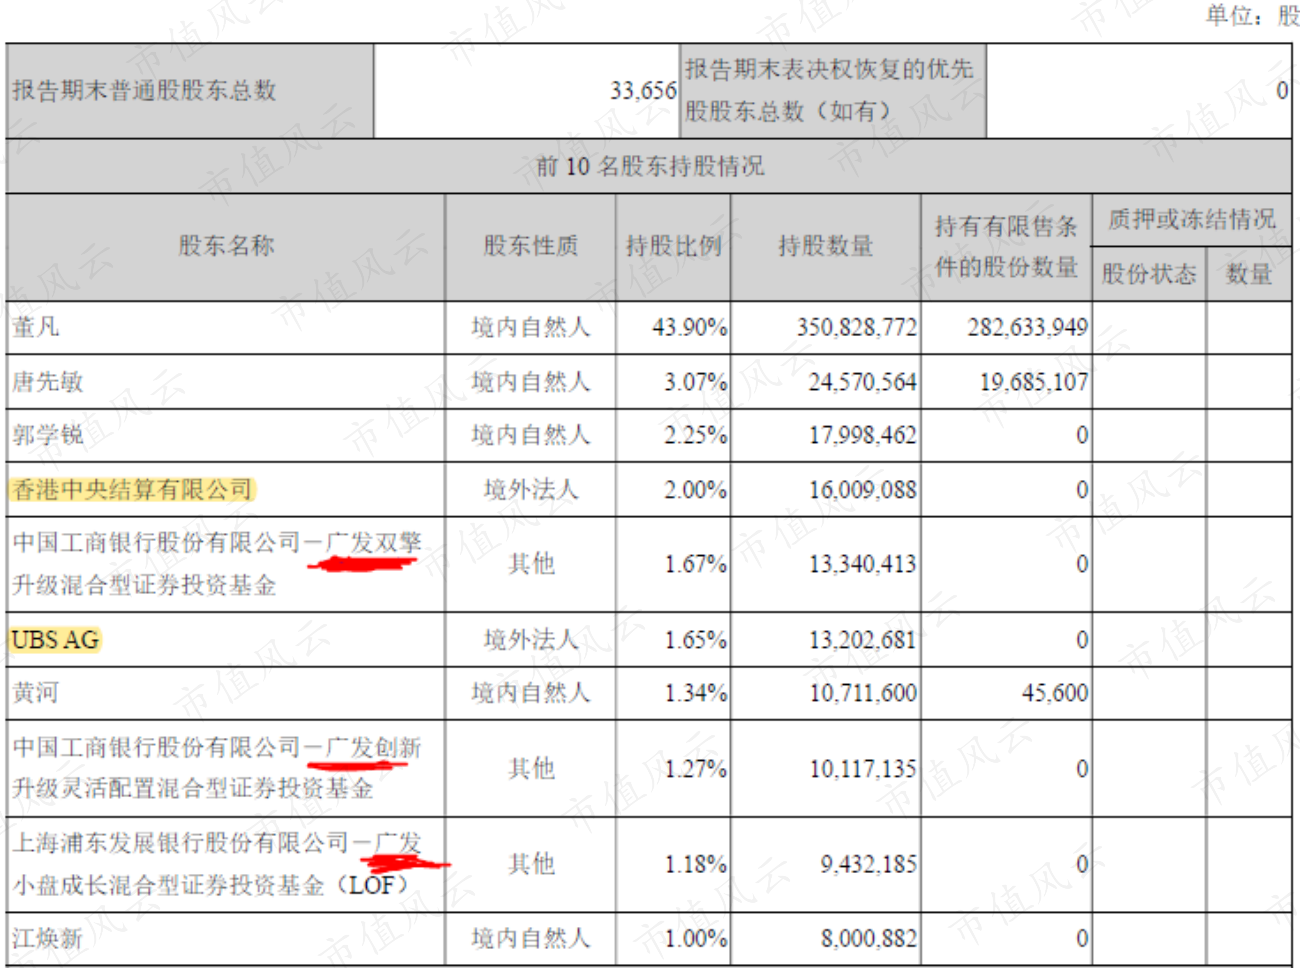Viewport: 1300px width, 968px height.
Task: Click the 广发小盘成长 LOF fund cell
Action: coord(226,864)
